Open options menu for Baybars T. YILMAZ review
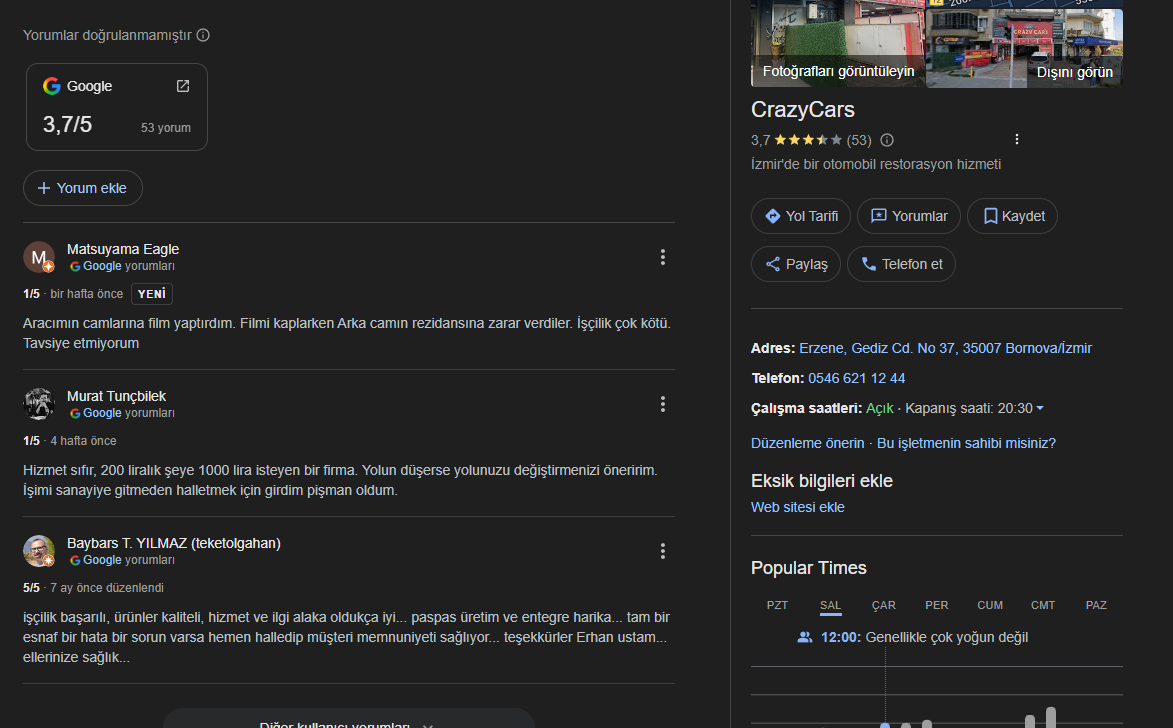 pyautogui.click(x=663, y=551)
